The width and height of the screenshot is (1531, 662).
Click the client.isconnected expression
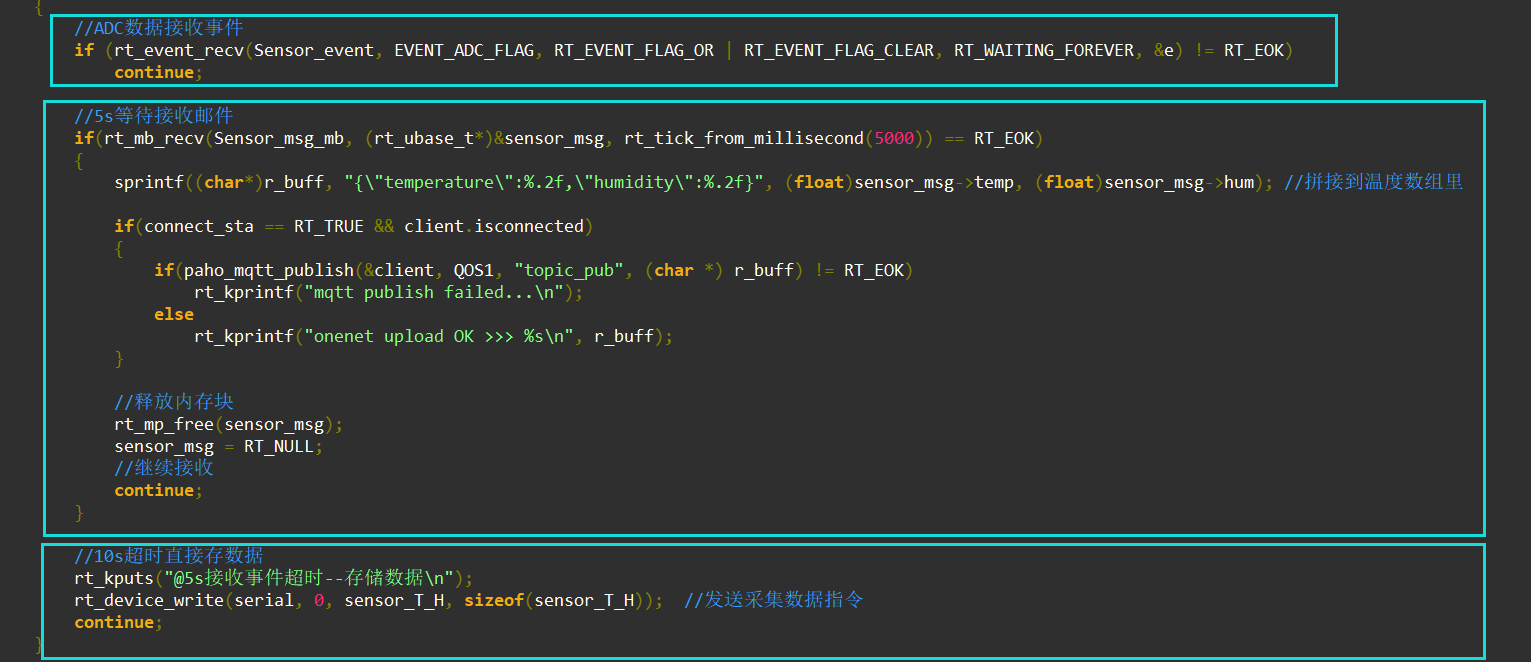pos(494,226)
